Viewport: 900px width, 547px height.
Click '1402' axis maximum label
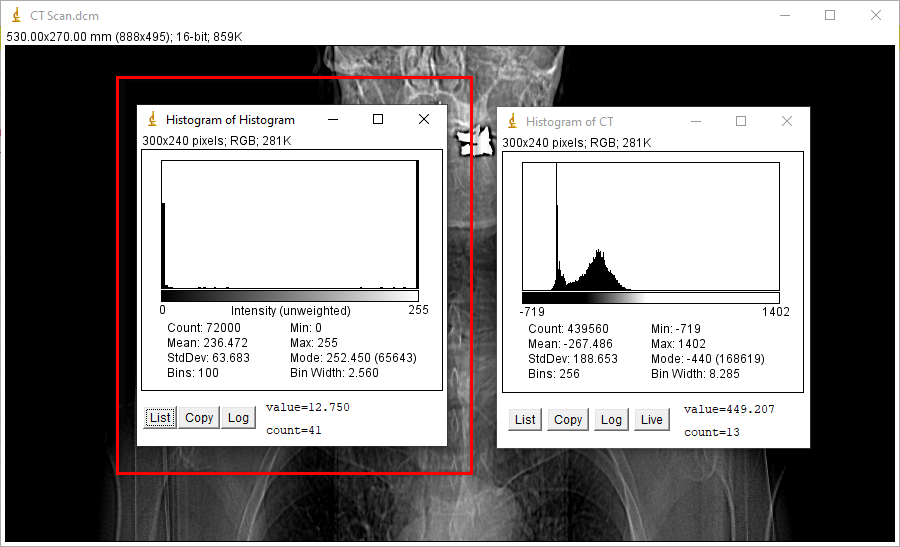[775, 312]
